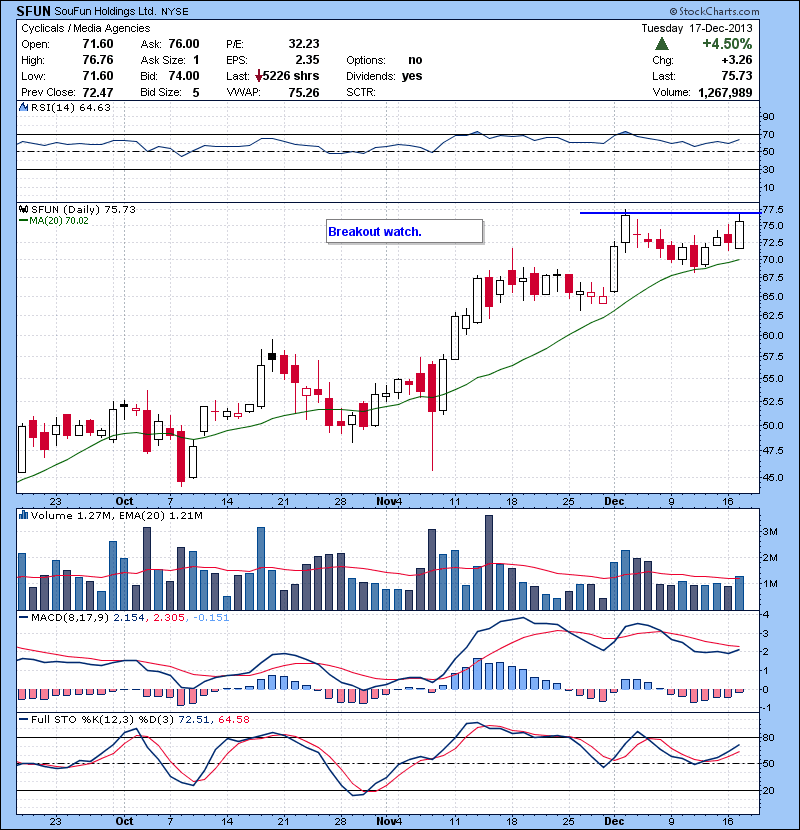800x830 pixels.
Task: Click the RSI(14) 64.63 label
Action: pyautogui.click(x=70, y=107)
